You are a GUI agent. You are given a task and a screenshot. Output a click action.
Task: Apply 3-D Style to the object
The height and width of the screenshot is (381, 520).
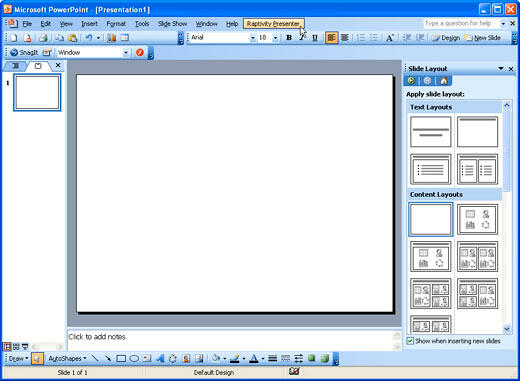coord(324,359)
